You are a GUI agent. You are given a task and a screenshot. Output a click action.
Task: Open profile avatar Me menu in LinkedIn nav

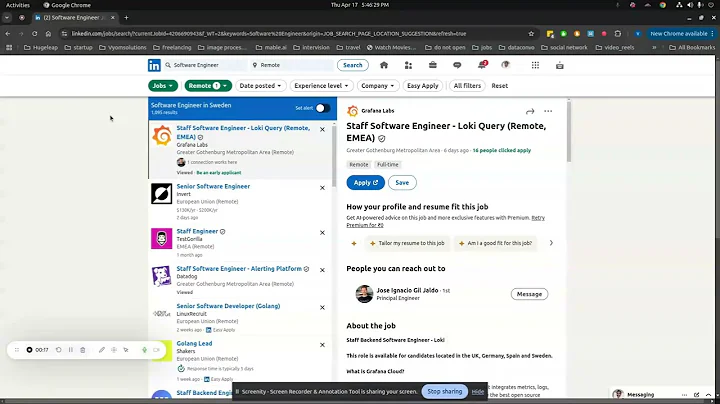pos(506,65)
